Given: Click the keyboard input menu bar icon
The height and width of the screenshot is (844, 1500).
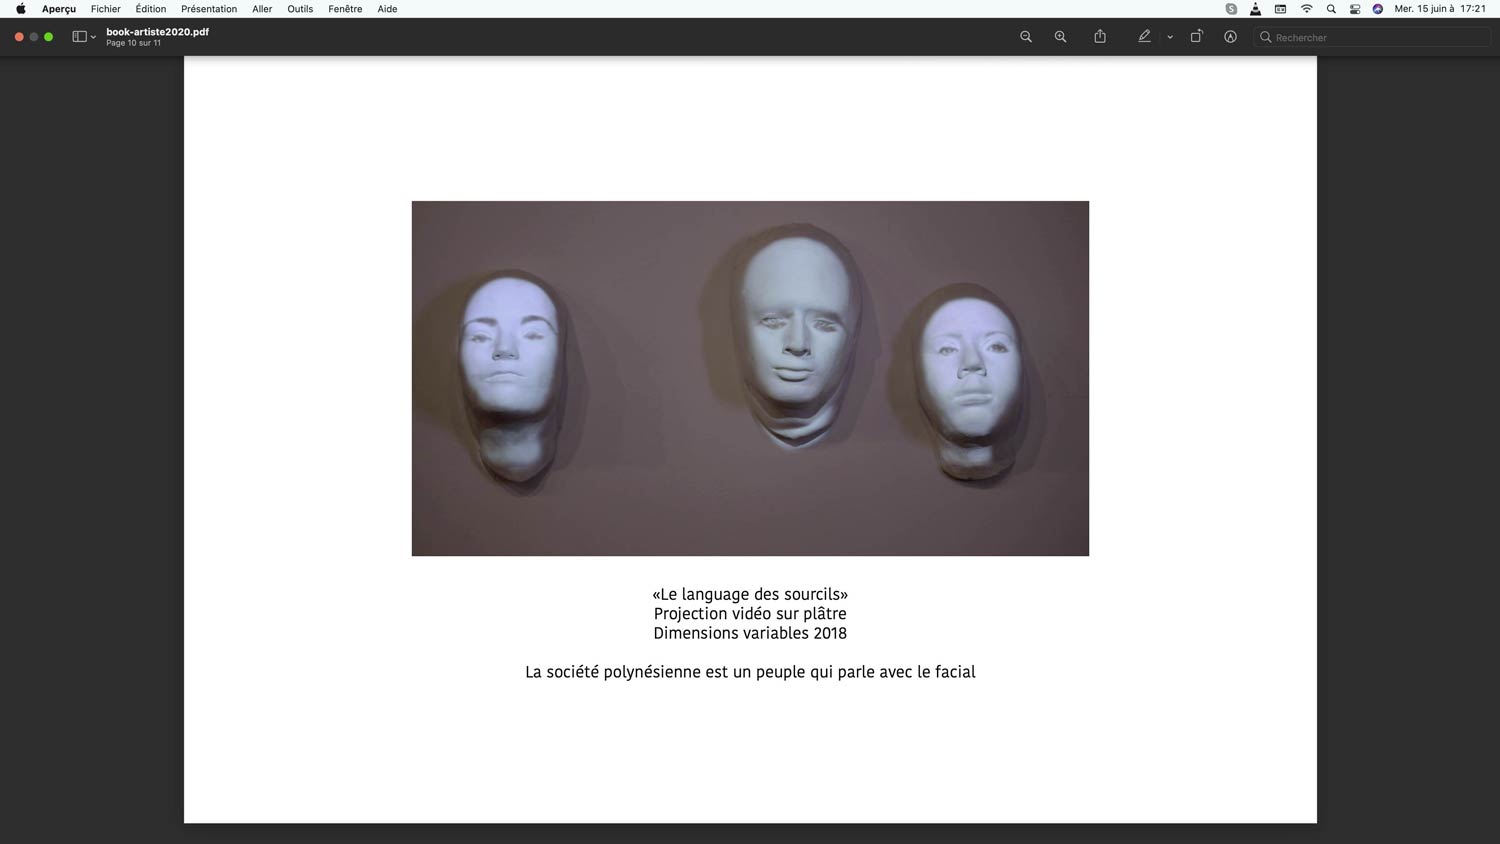Looking at the screenshot, I should pos(1280,9).
